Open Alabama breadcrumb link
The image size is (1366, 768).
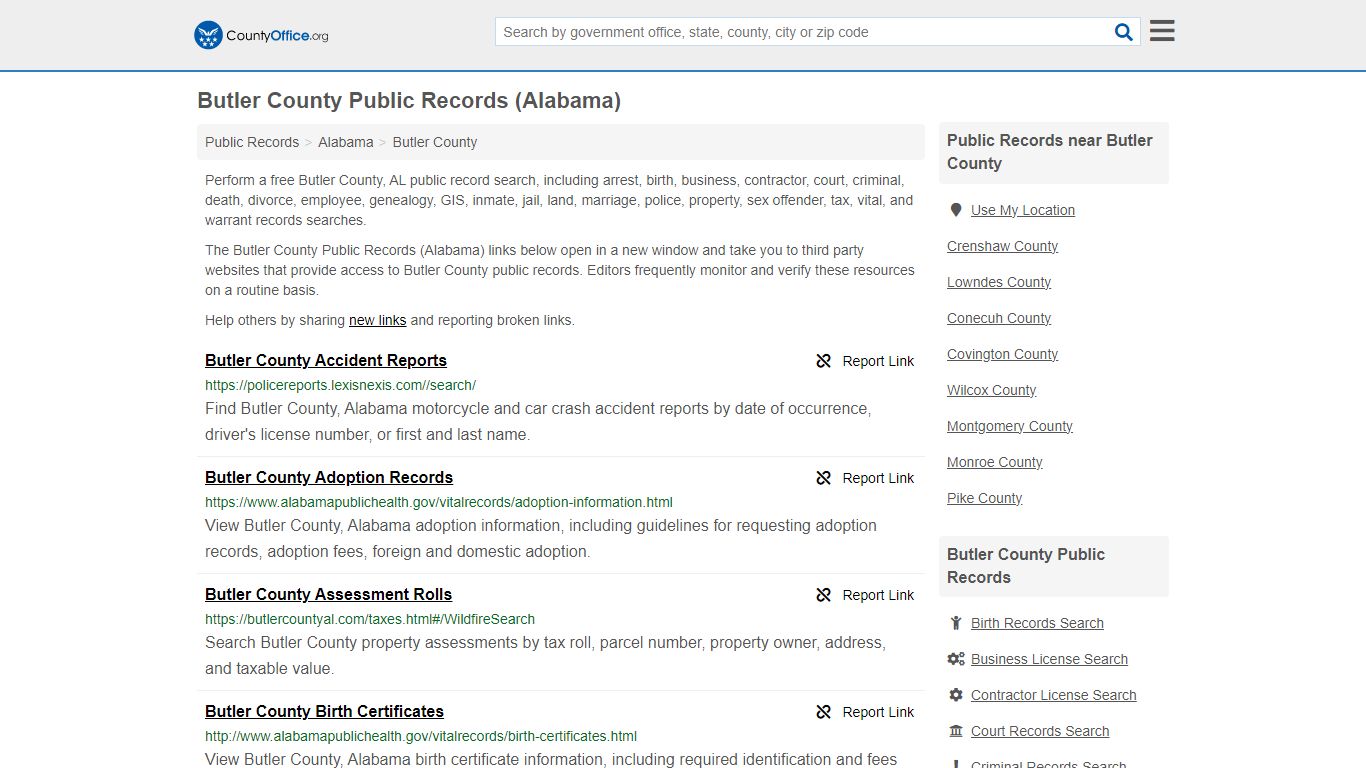point(346,142)
